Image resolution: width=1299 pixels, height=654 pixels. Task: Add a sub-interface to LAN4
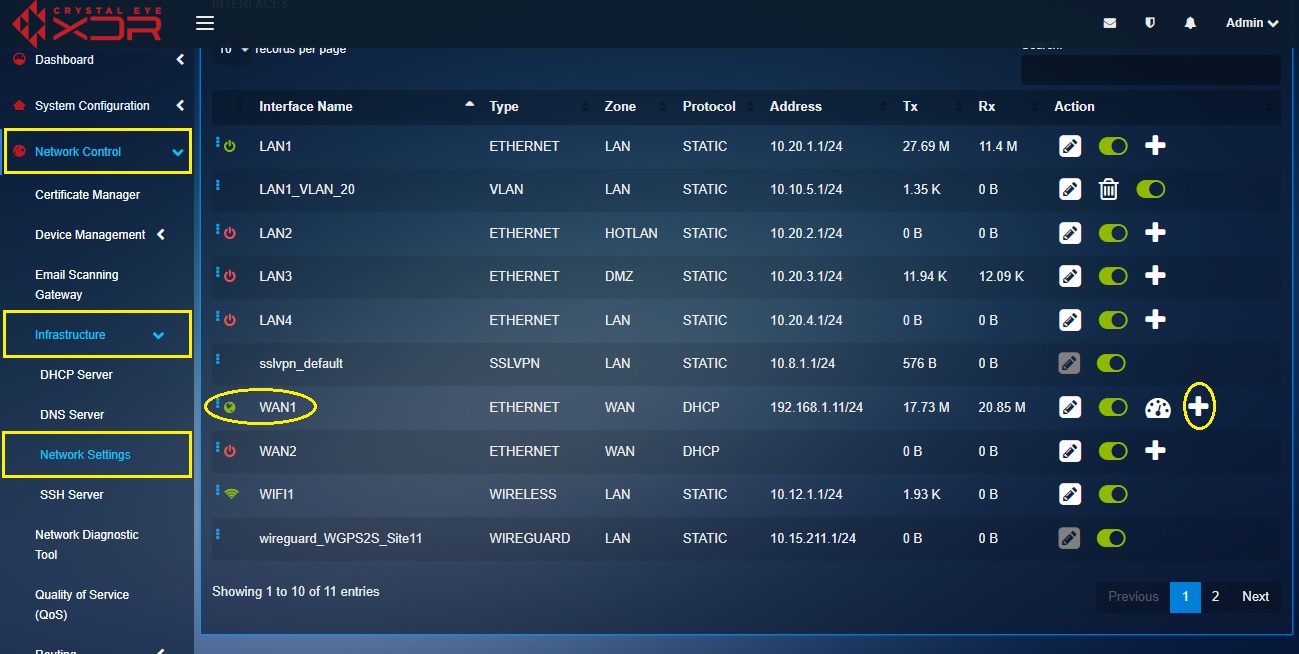tap(1155, 320)
